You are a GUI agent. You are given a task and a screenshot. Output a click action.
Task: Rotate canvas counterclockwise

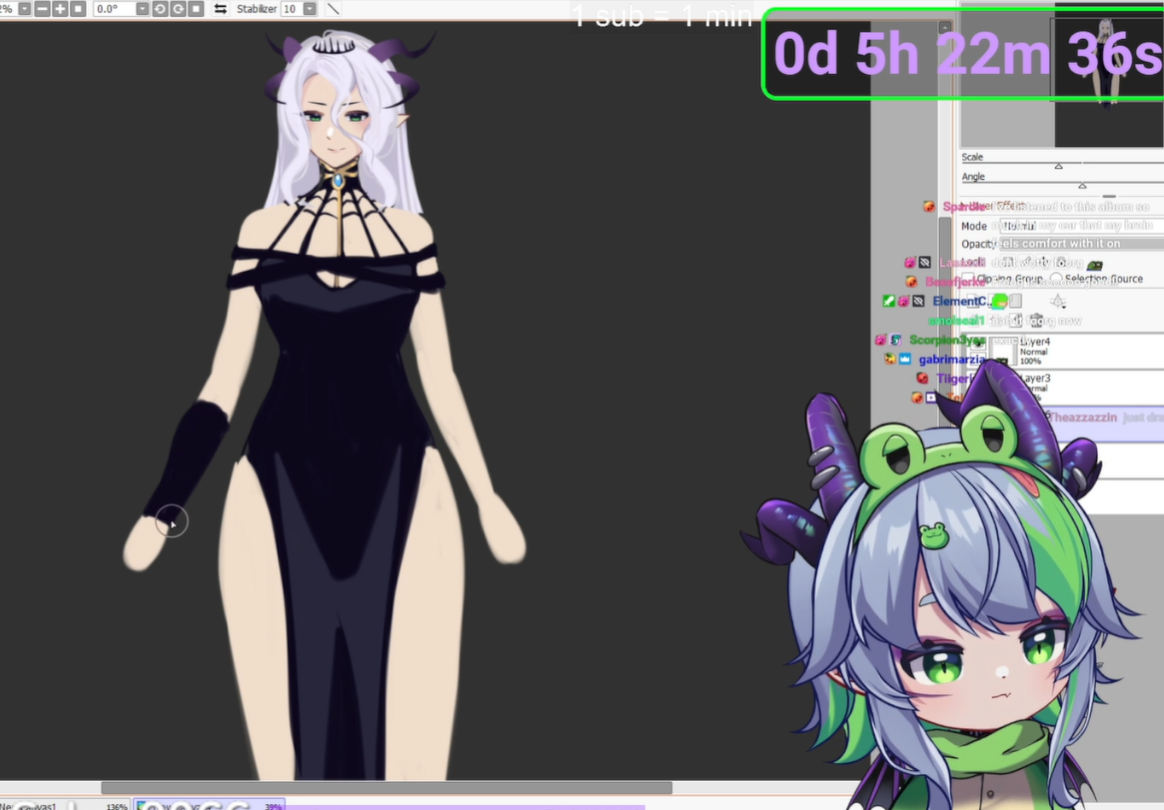pyautogui.click(x=160, y=9)
